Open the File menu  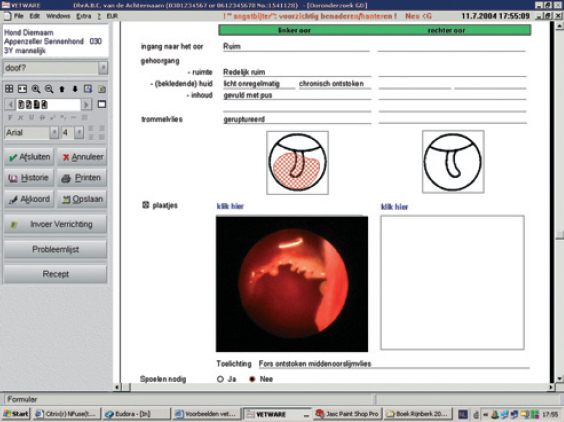click(x=18, y=16)
